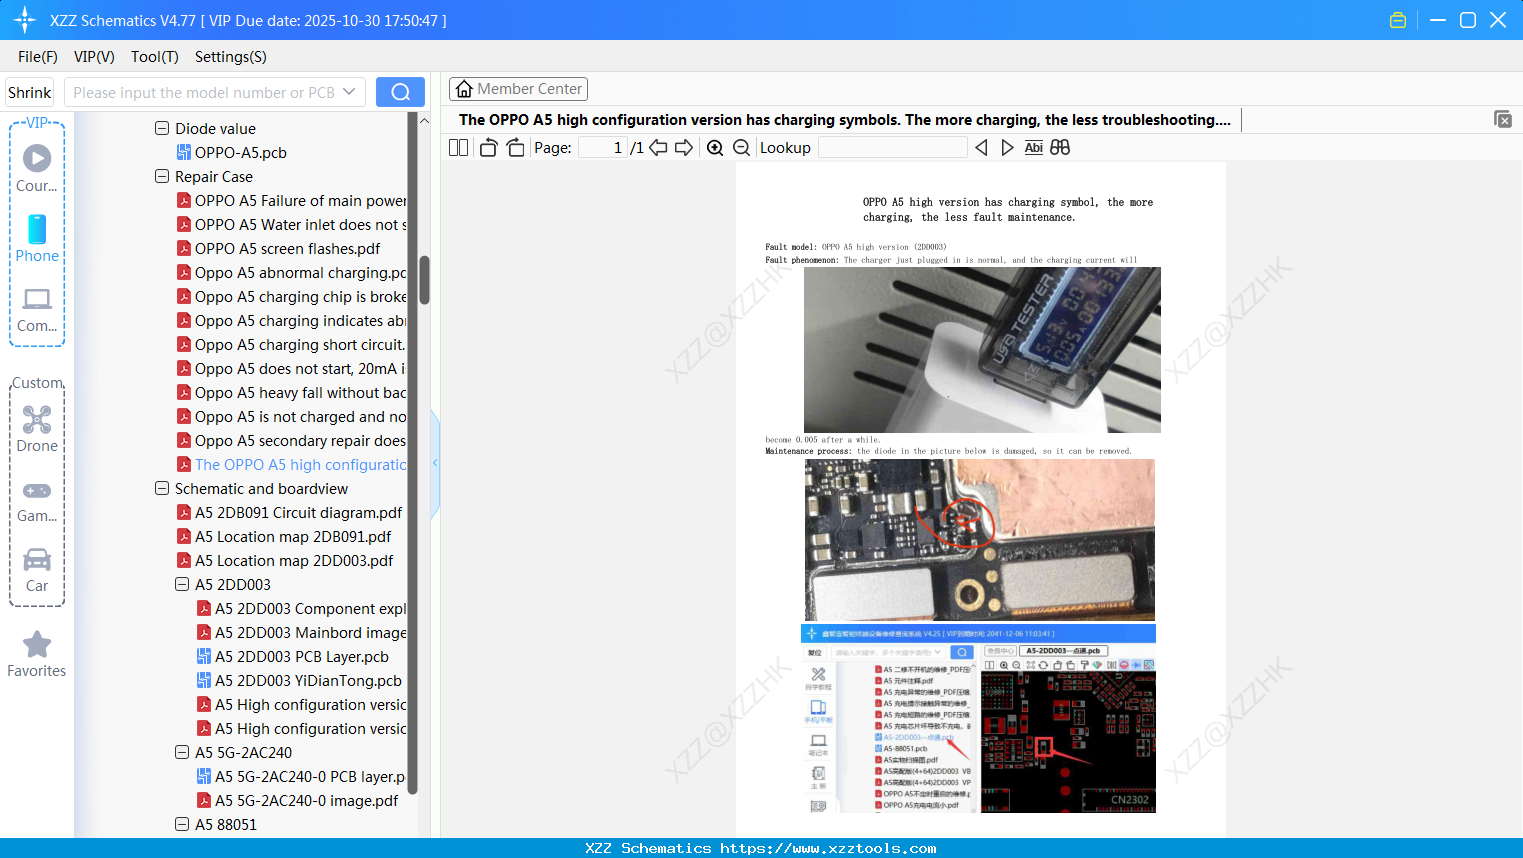Go to the next page arrow

(684, 148)
